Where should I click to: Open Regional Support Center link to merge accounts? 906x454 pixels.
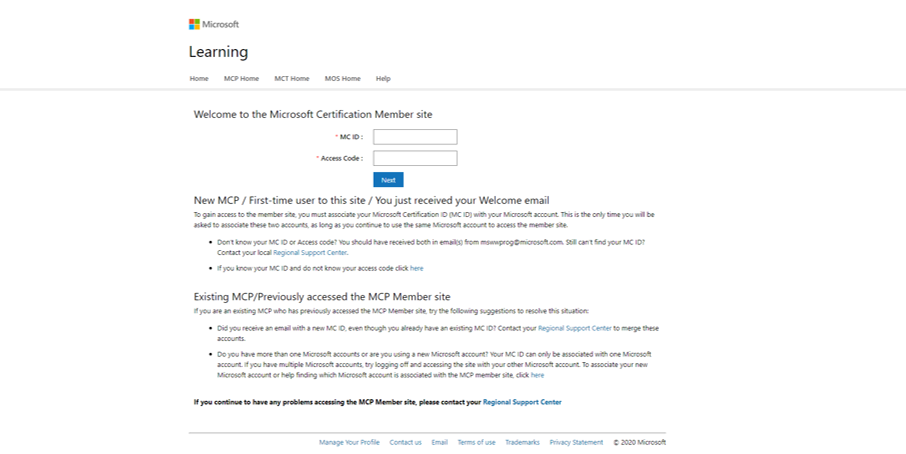(x=574, y=328)
